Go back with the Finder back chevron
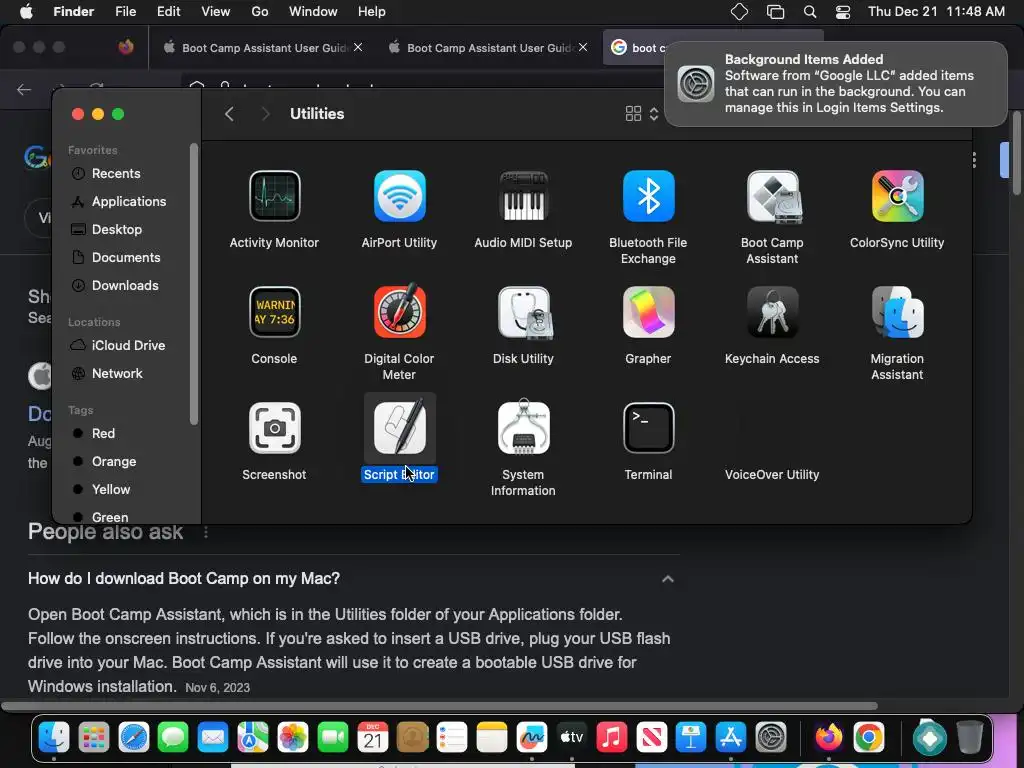1024x768 pixels. [x=229, y=114]
